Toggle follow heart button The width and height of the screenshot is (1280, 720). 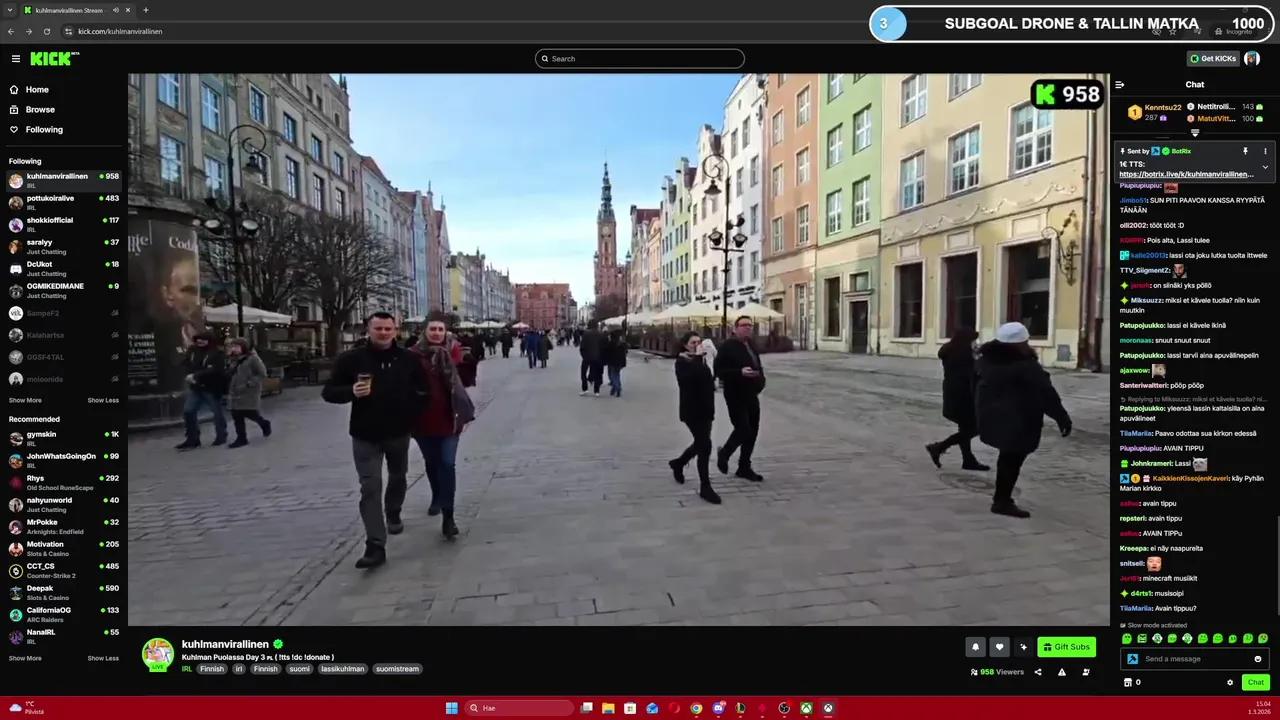click(x=999, y=647)
